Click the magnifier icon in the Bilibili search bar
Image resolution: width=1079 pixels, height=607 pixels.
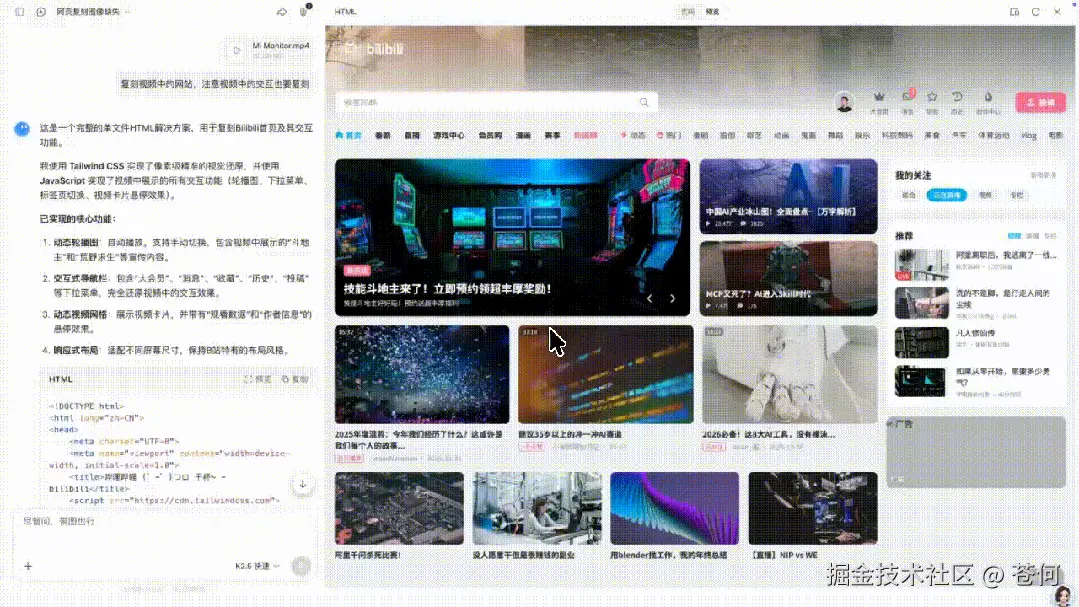(x=645, y=102)
